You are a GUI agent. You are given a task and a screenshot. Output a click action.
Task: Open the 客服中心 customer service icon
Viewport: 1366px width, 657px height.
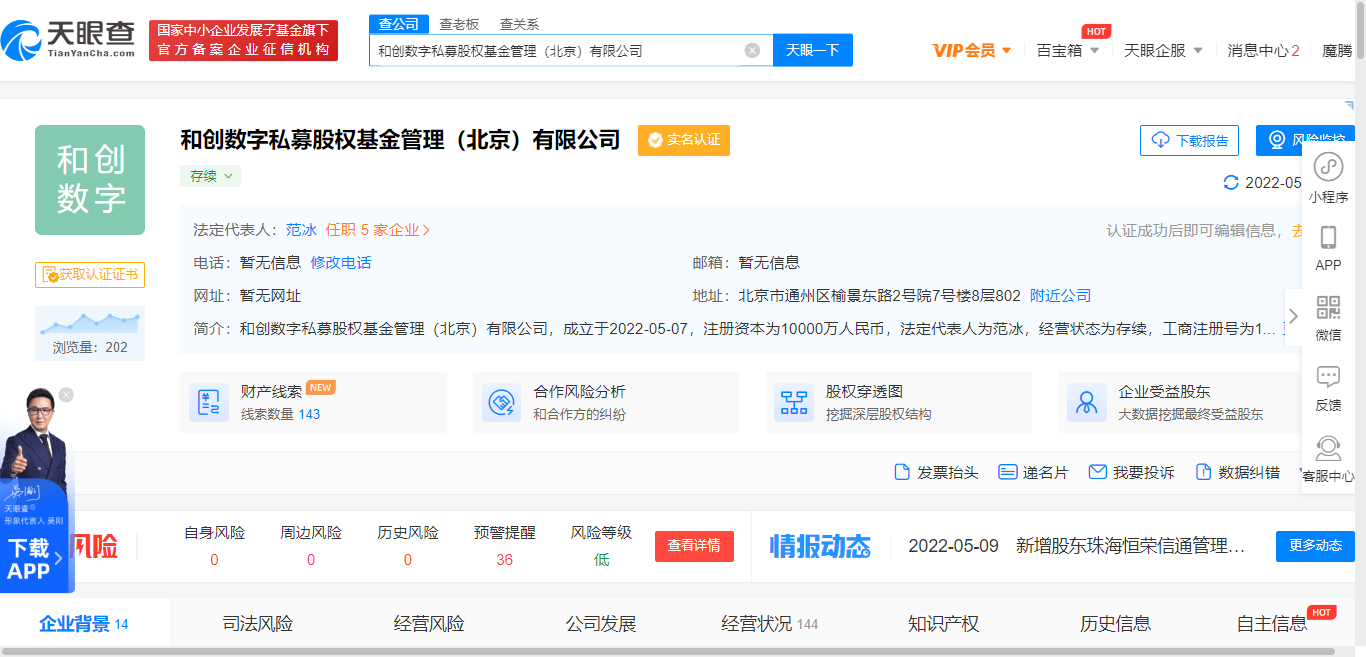coord(1328,448)
